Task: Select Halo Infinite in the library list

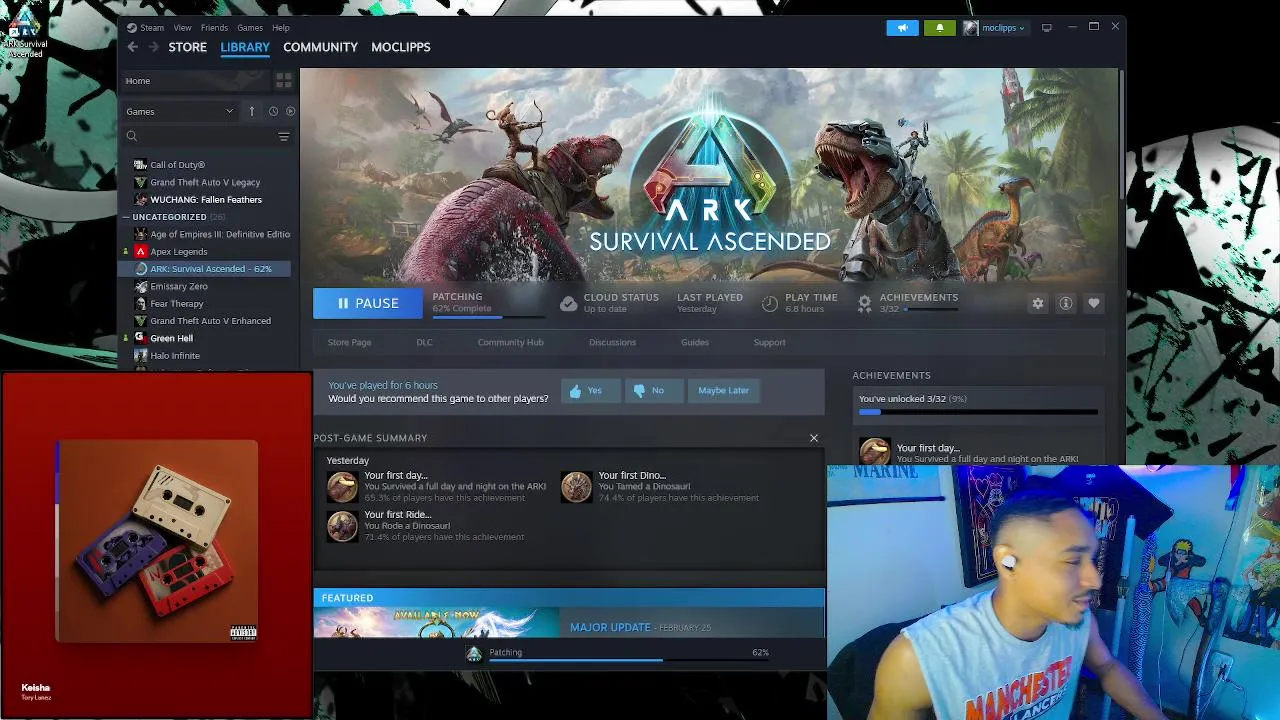Action: point(174,356)
